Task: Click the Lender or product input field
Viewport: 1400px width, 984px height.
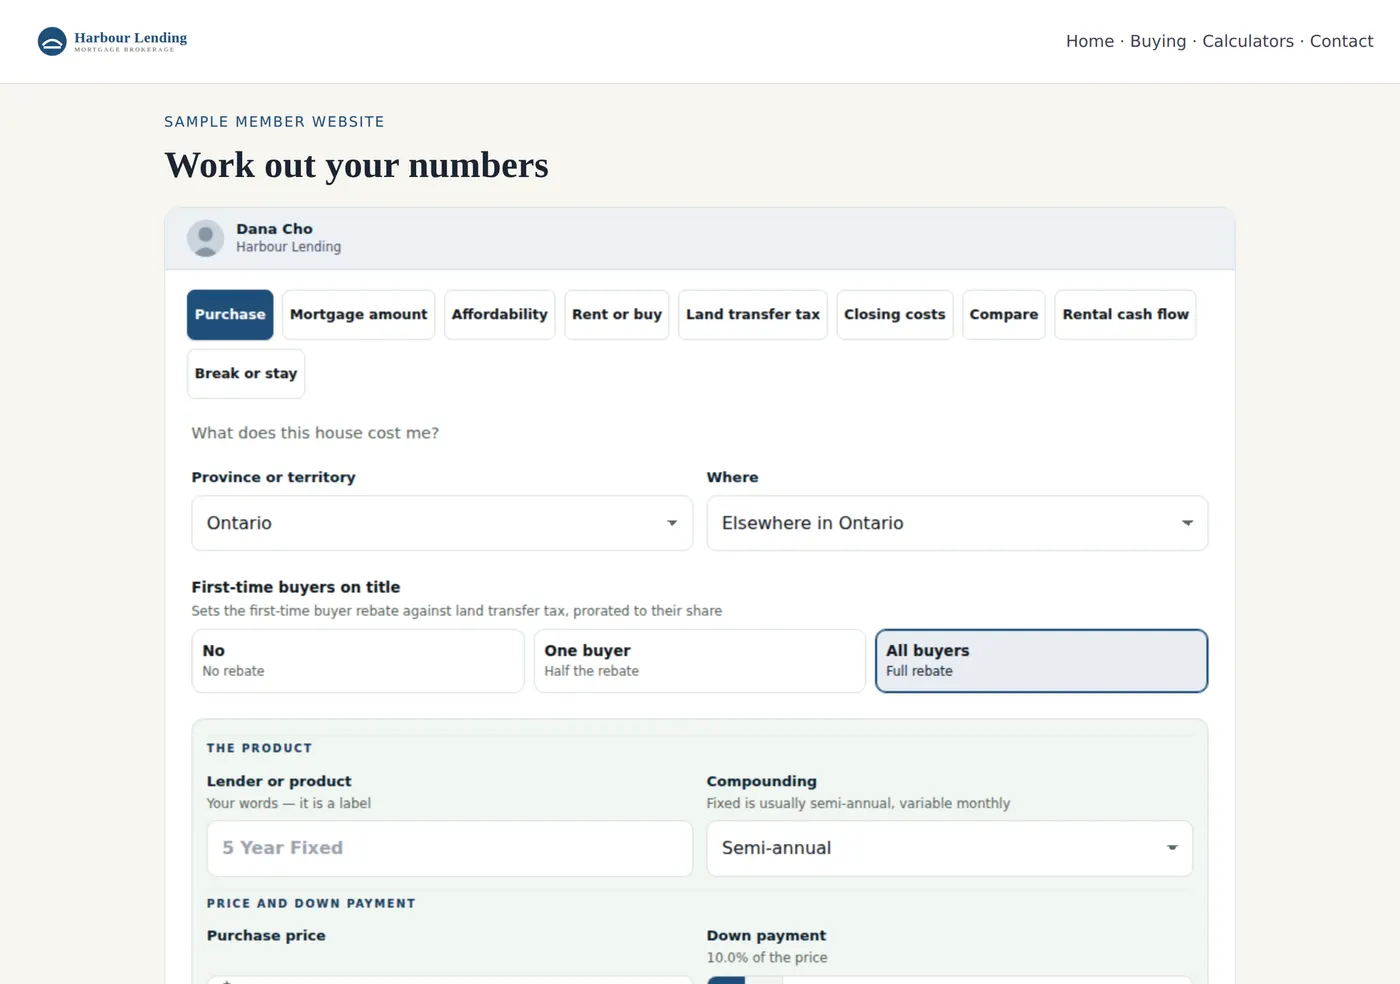Action: [x=450, y=848]
